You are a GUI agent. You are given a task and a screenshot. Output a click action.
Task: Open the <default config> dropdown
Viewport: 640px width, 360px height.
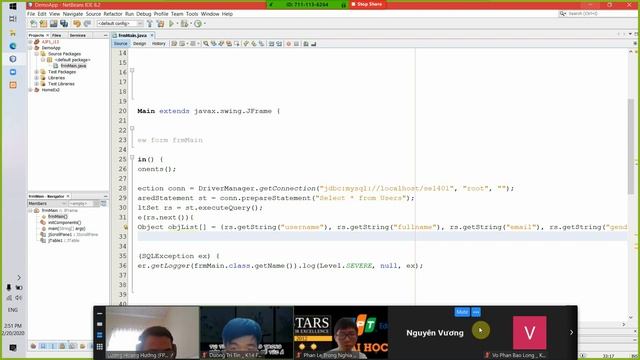(120, 24)
